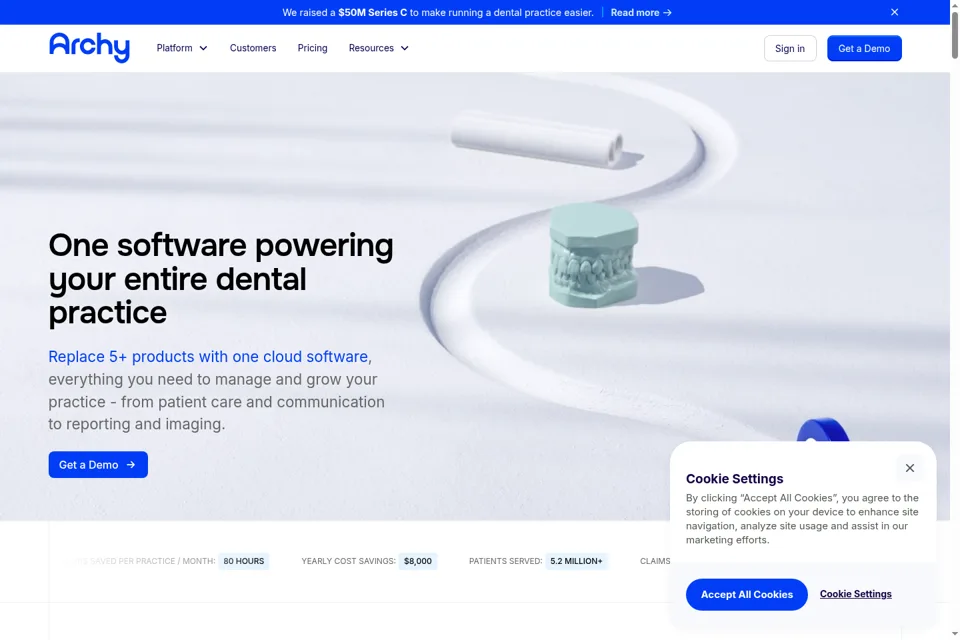Image resolution: width=960 pixels, height=640 pixels.
Task: Click the scrollbar down arrow
Action: (x=954, y=634)
